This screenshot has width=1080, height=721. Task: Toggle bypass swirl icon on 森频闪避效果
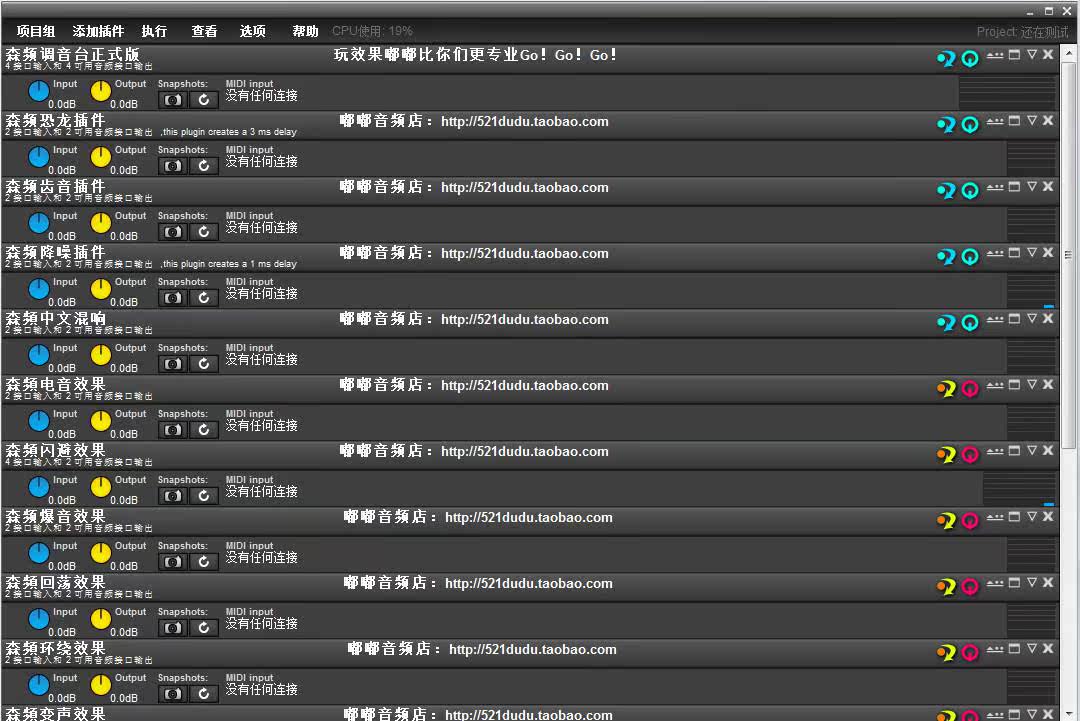tap(946, 454)
